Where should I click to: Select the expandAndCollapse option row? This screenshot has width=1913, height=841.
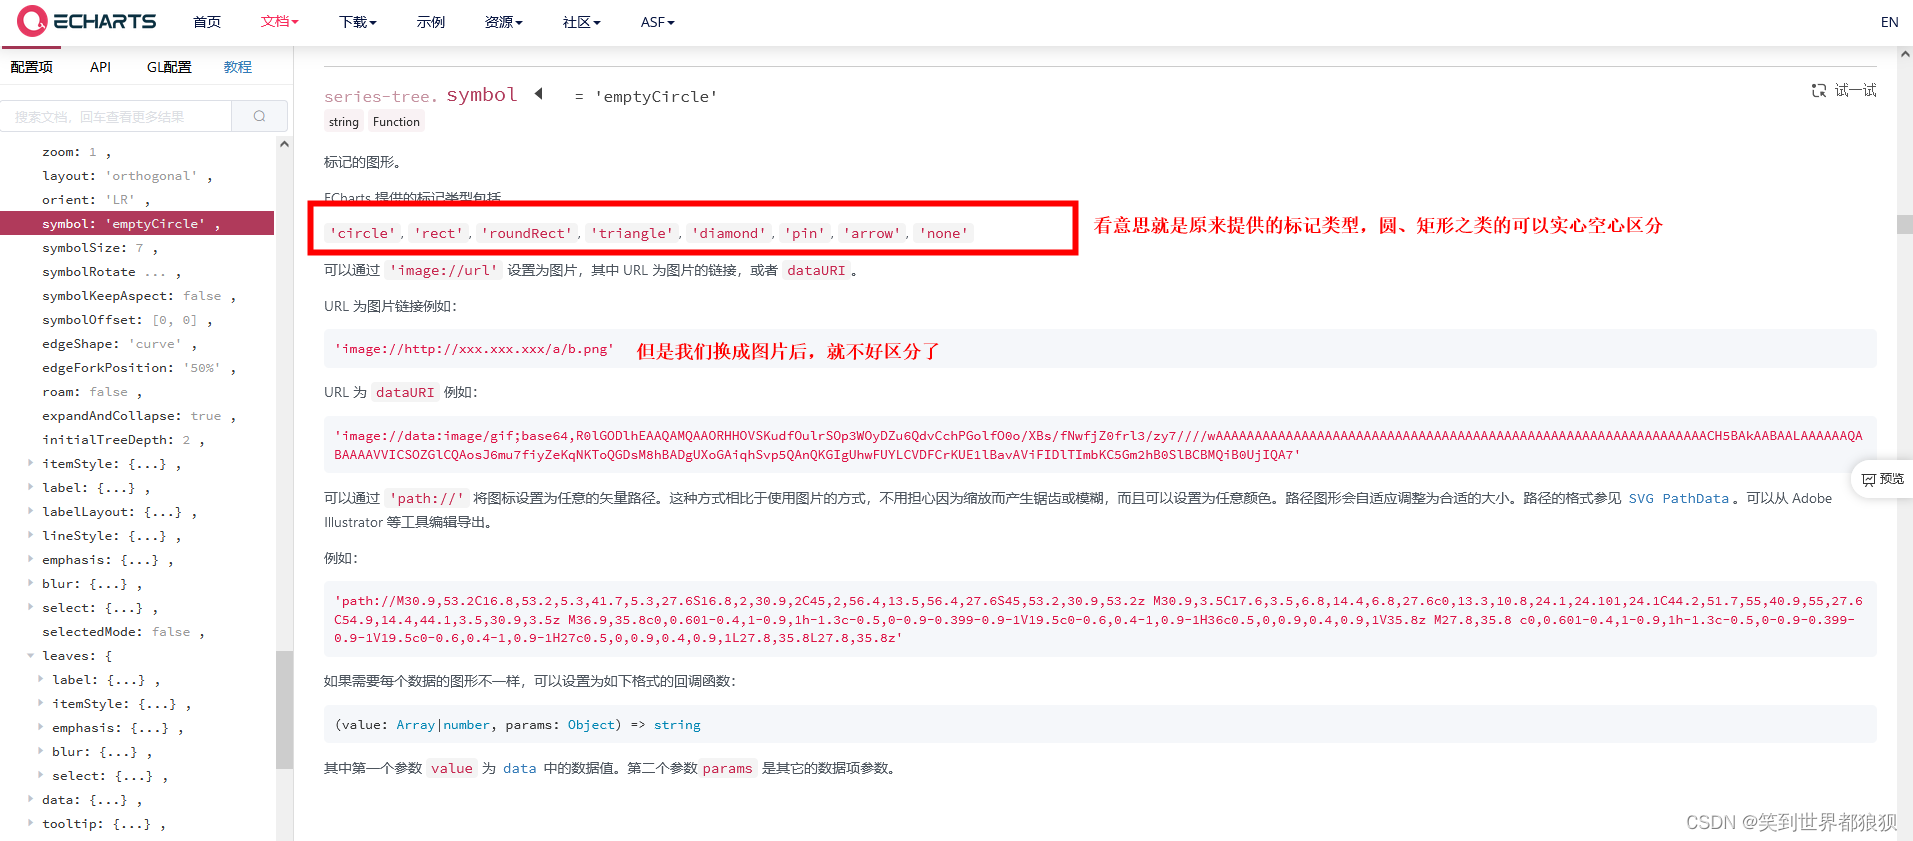click(137, 416)
